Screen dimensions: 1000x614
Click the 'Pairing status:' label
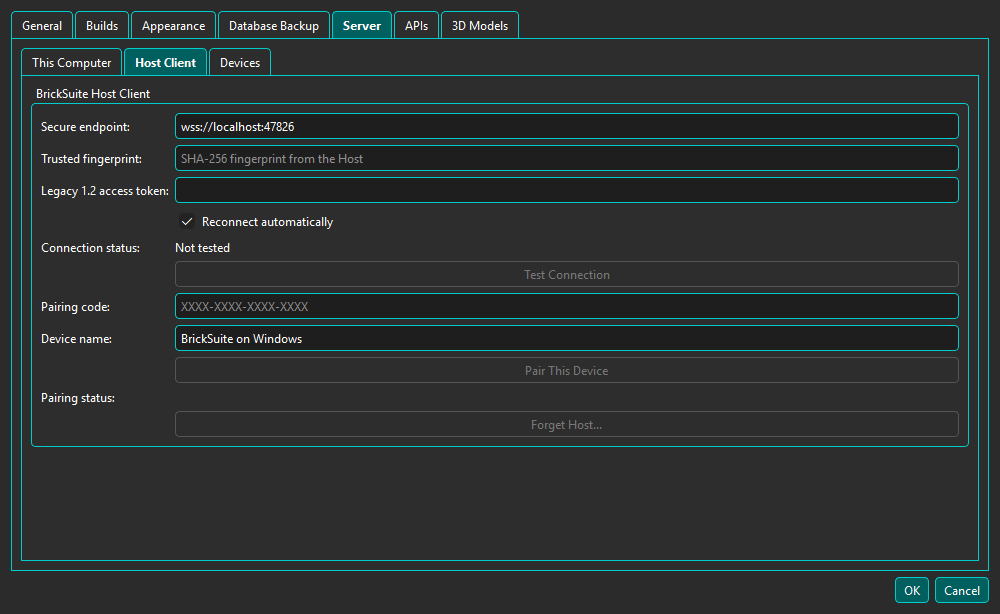click(78, 398)
